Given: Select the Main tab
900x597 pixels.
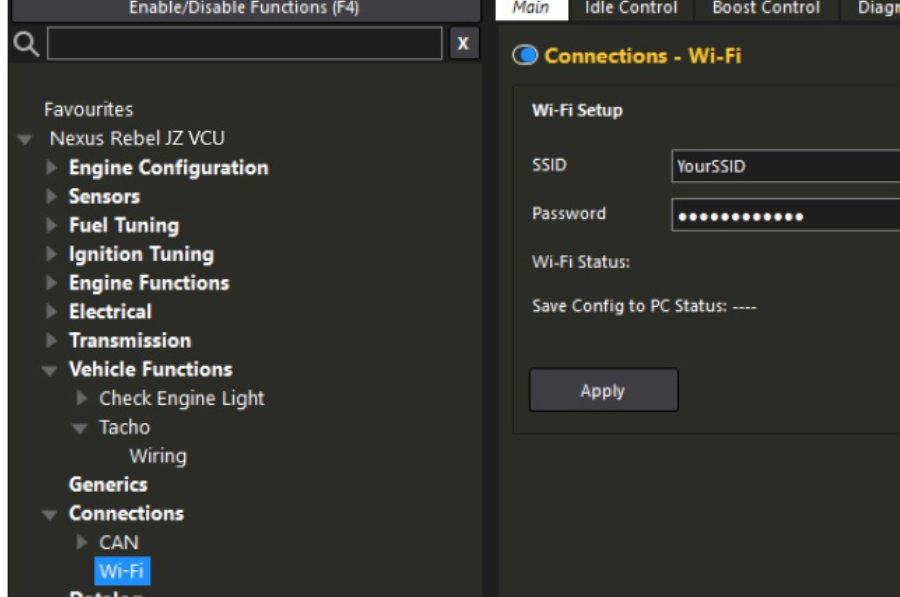Looking at the screenshot, I should [x=531, y=9].
